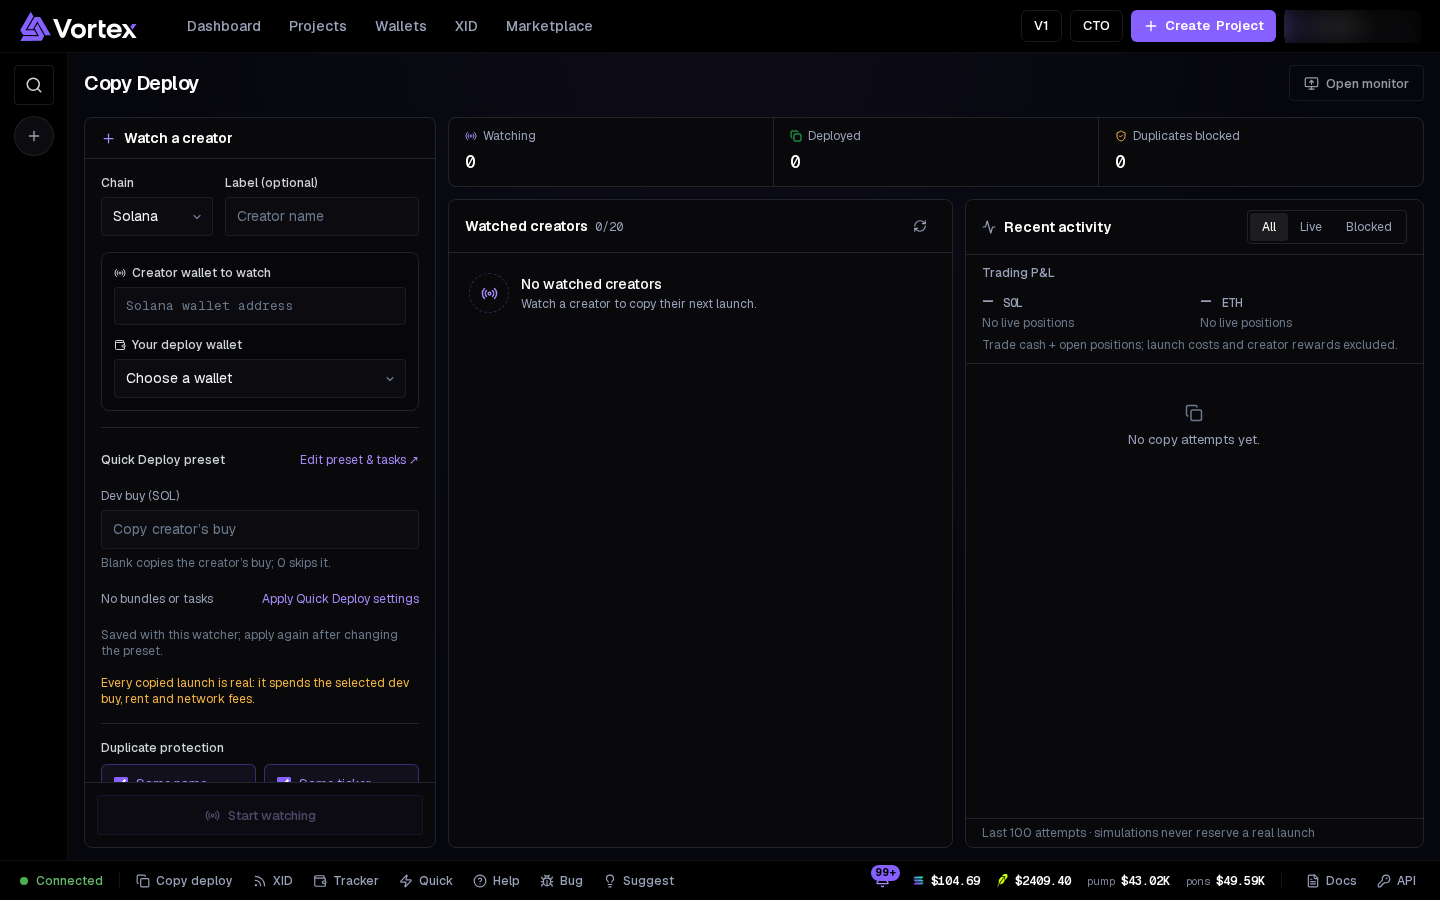Focus the Creator name label field
Screen dimensions: 1440x900
coord(322,216)
